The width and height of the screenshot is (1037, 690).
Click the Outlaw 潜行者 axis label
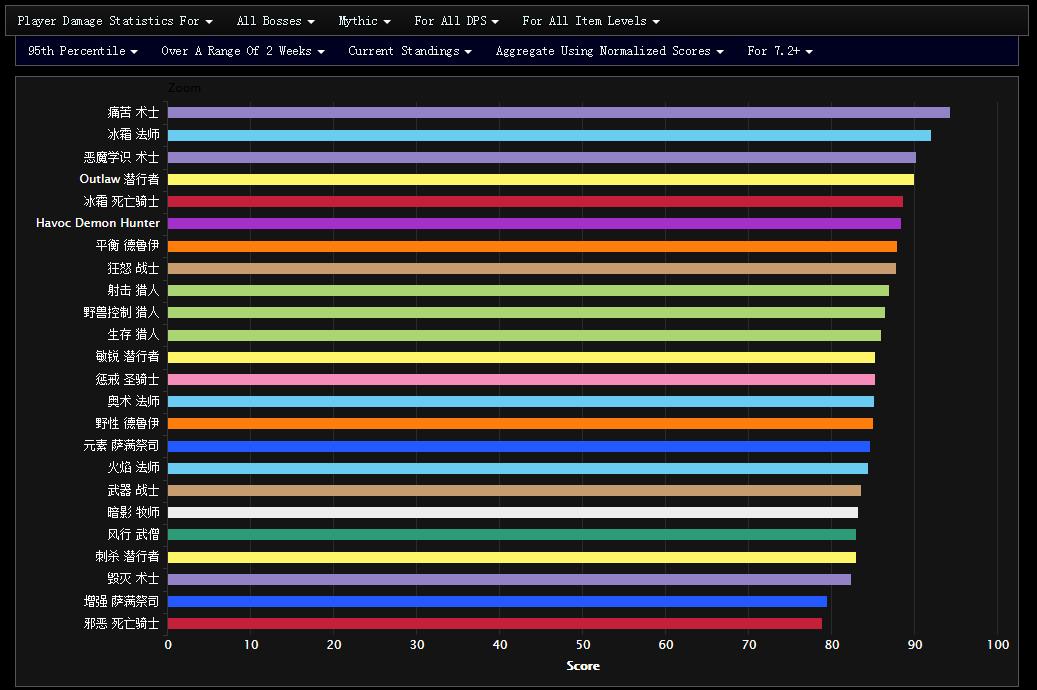119,180
